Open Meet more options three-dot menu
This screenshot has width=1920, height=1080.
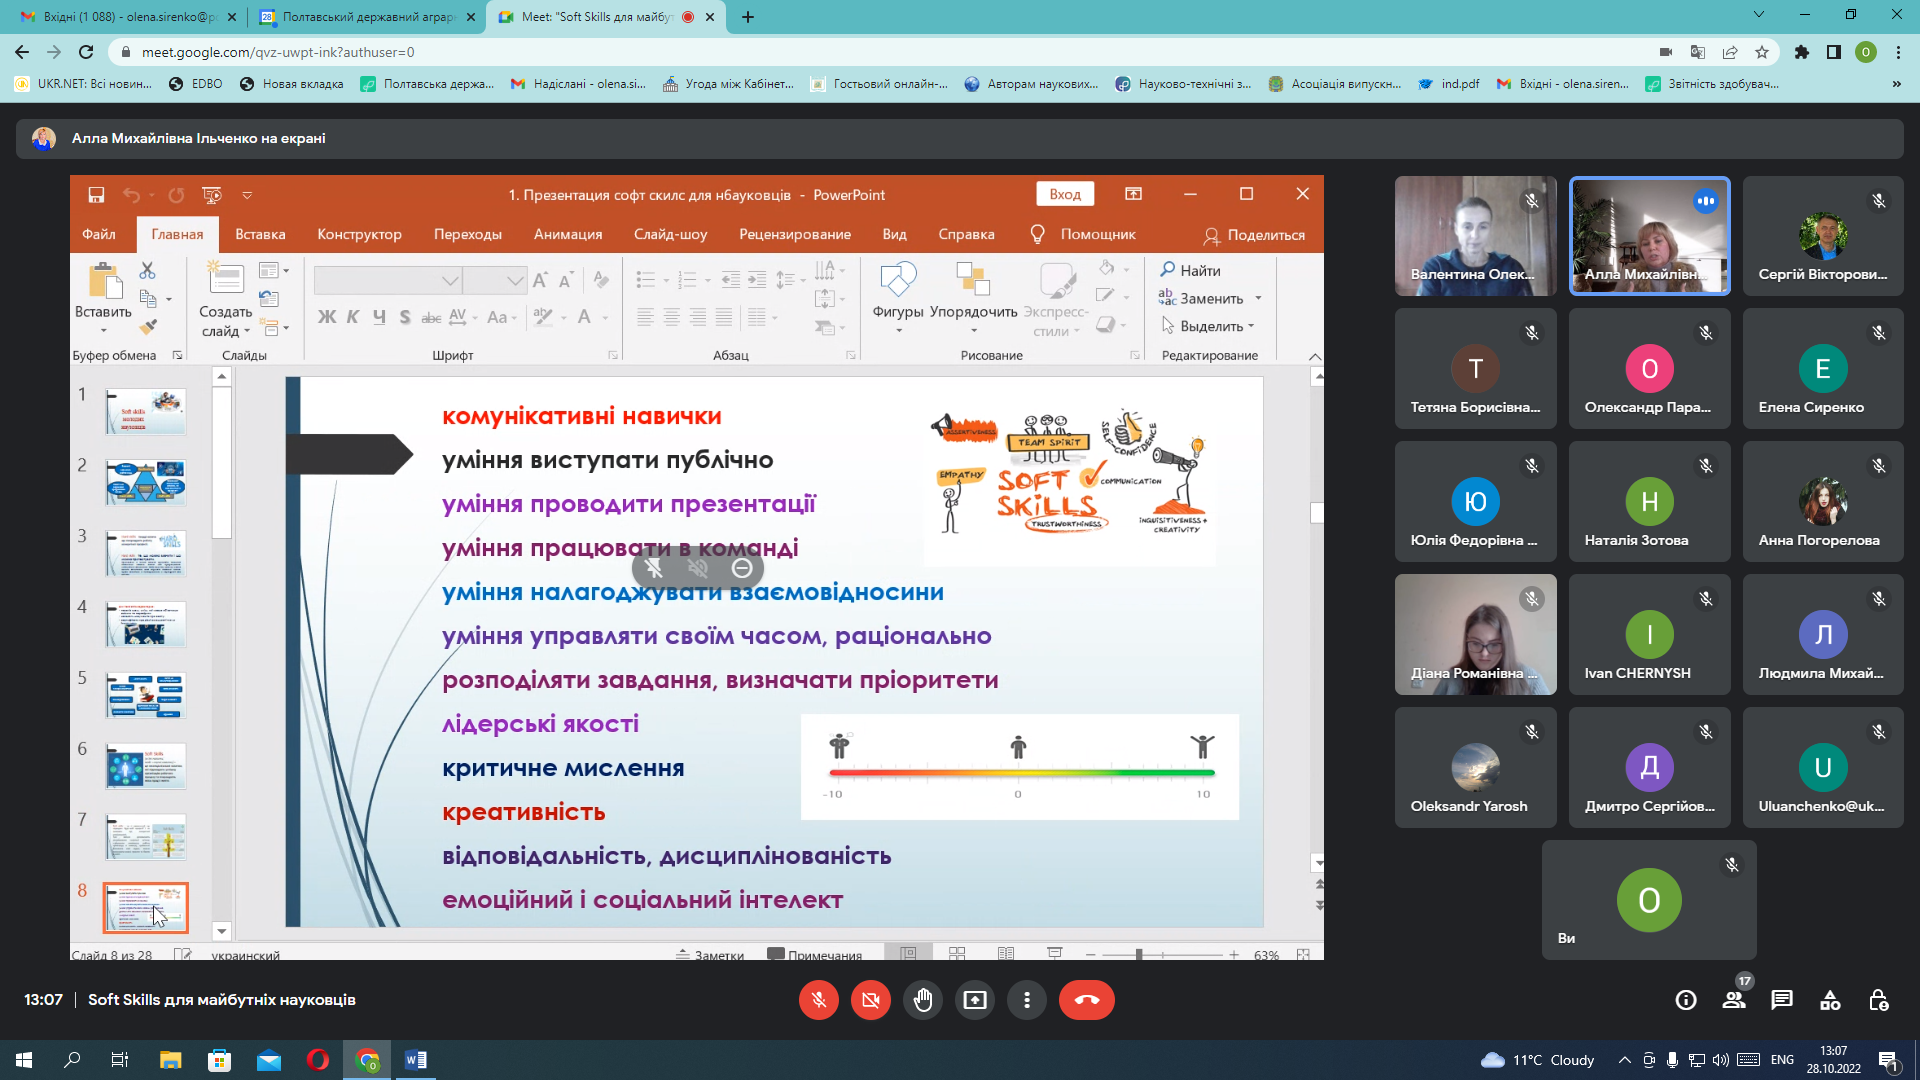pyautogui.click(x=1027, y=1000)
